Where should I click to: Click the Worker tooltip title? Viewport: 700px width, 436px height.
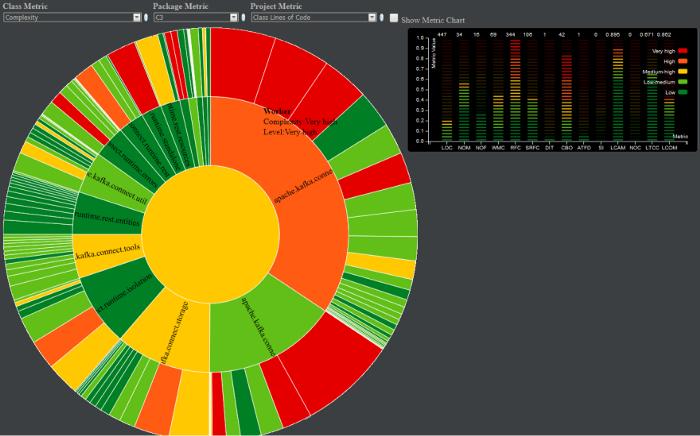pyautogui.click(x=277, y=111)
